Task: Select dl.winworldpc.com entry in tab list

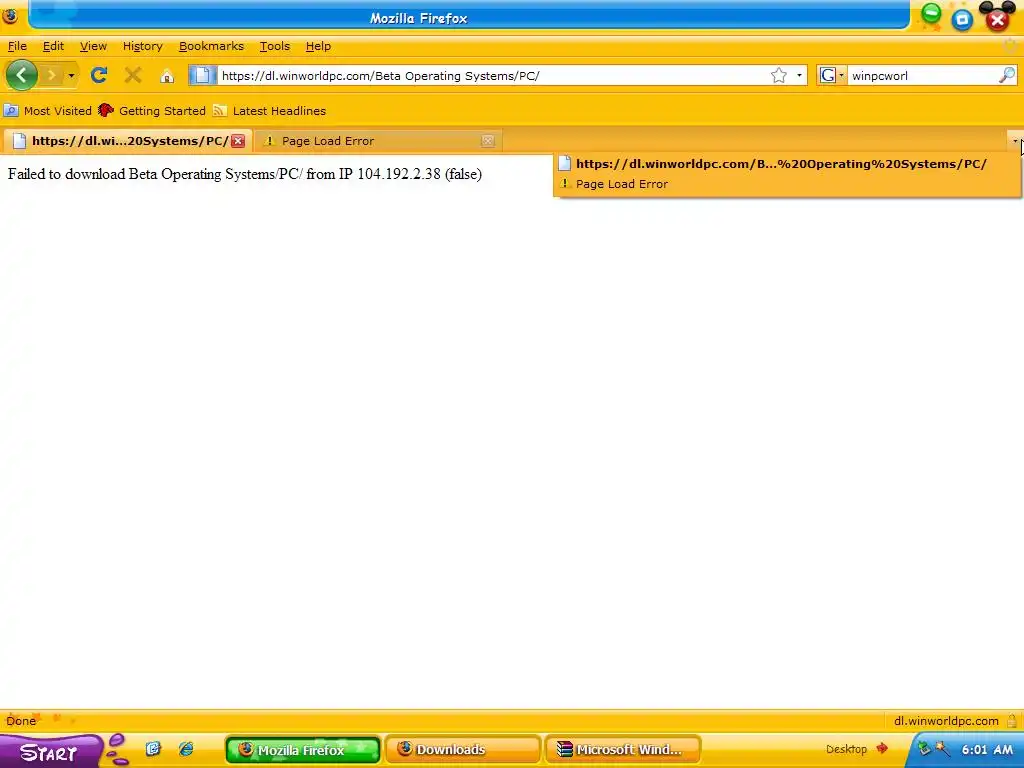Action: (x=786, y=164)
